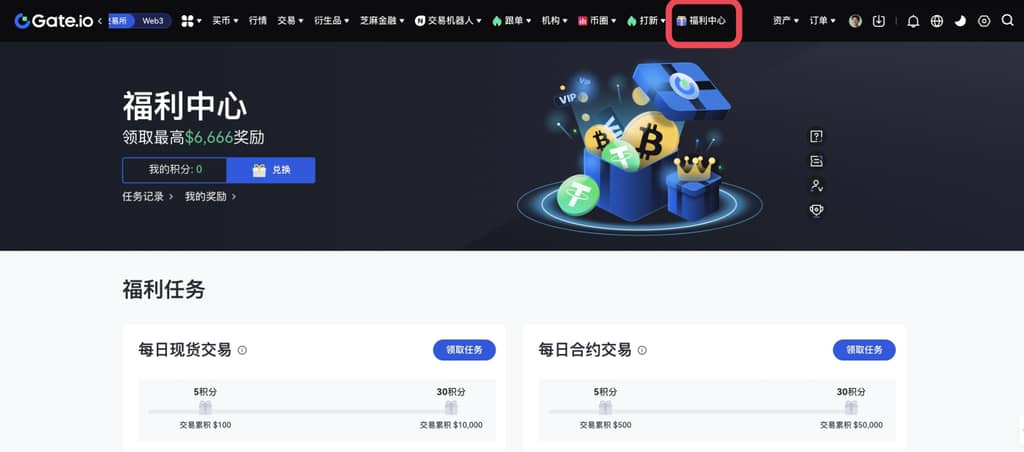
Task: Open the user avatar profile icon
Action: (855, 21)
